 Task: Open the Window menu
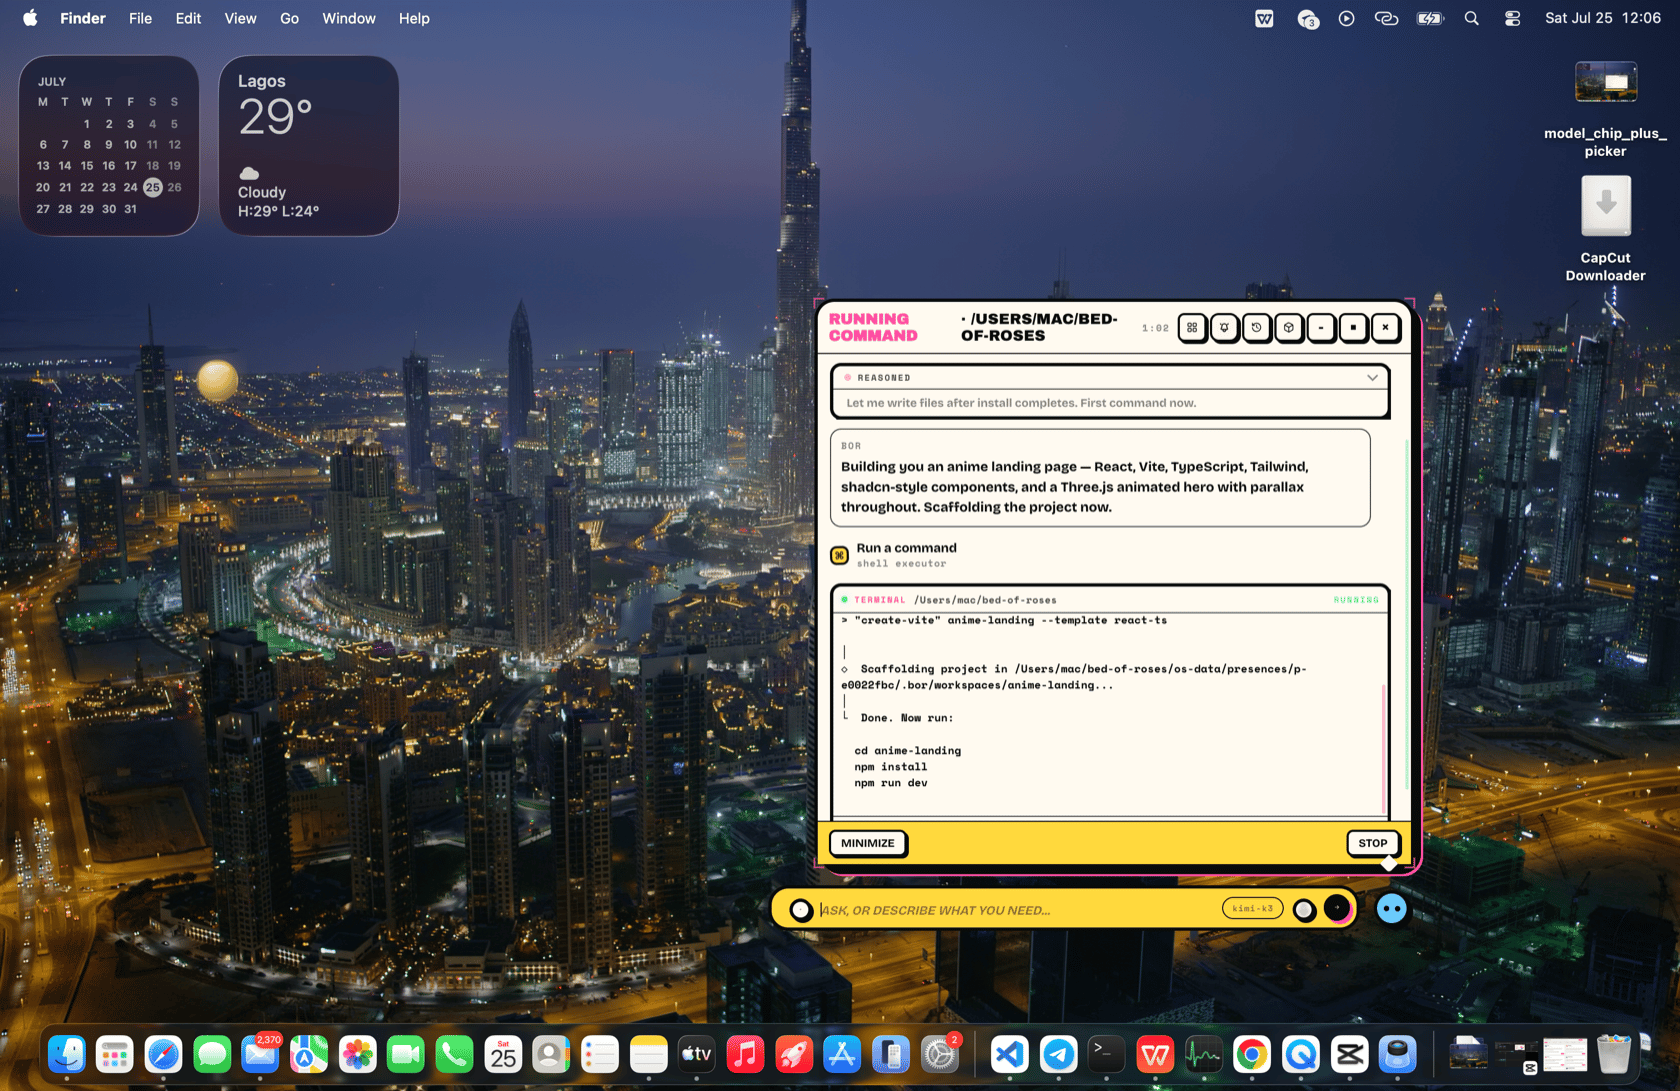(349, 18)
